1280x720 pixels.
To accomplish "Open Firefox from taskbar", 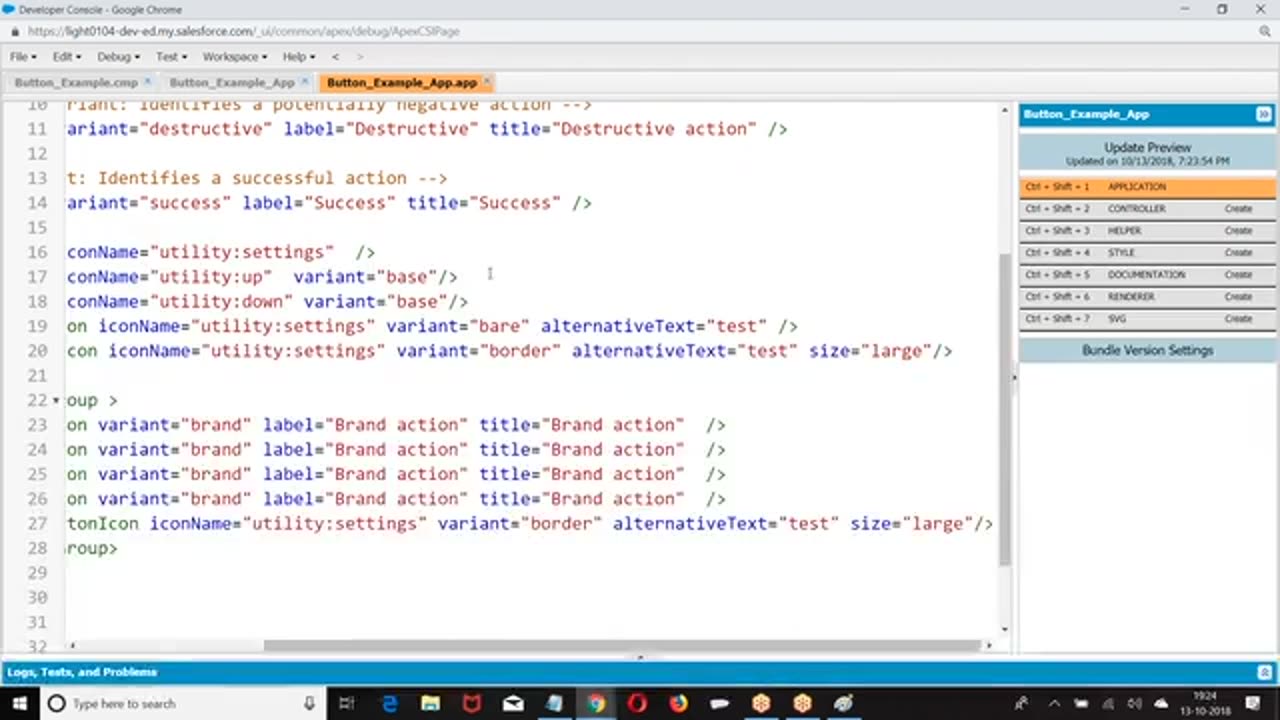I will pos(679,703).
